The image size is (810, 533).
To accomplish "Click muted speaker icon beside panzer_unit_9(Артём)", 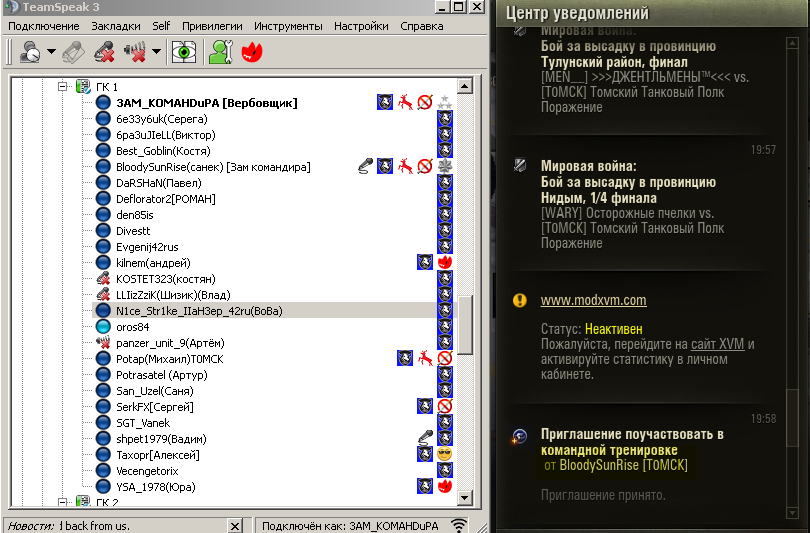I will pyautogui.click(x=103, y=342).
